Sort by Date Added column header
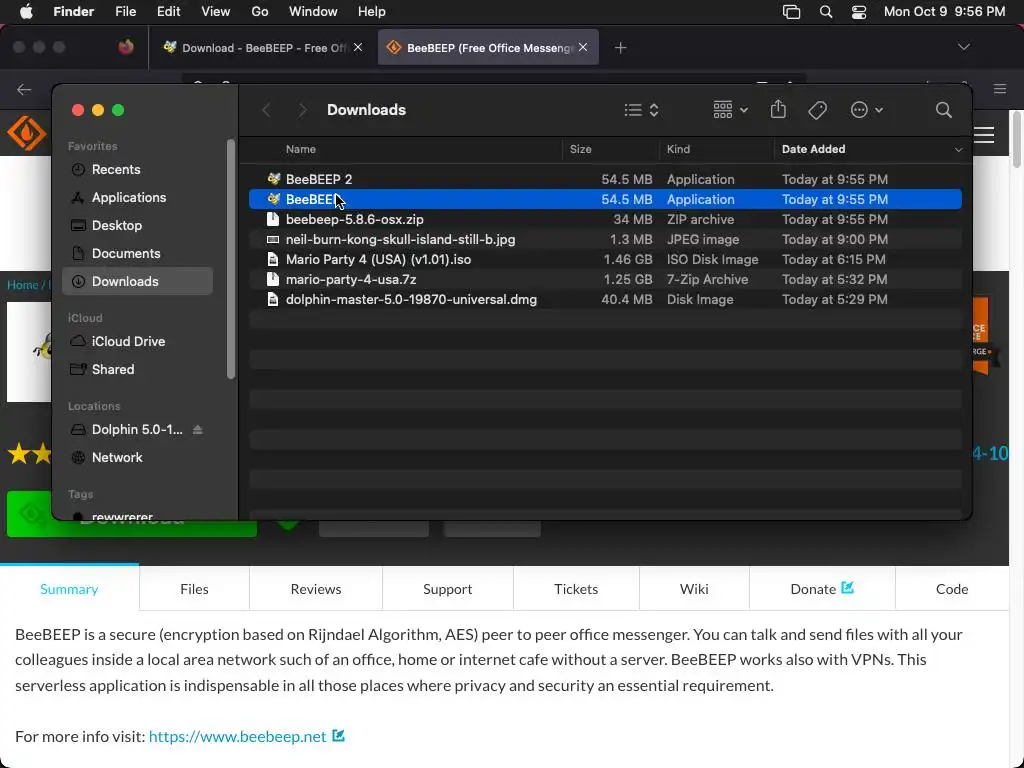This screenshot has width=1024, height=768. click(x=814, y=149)
